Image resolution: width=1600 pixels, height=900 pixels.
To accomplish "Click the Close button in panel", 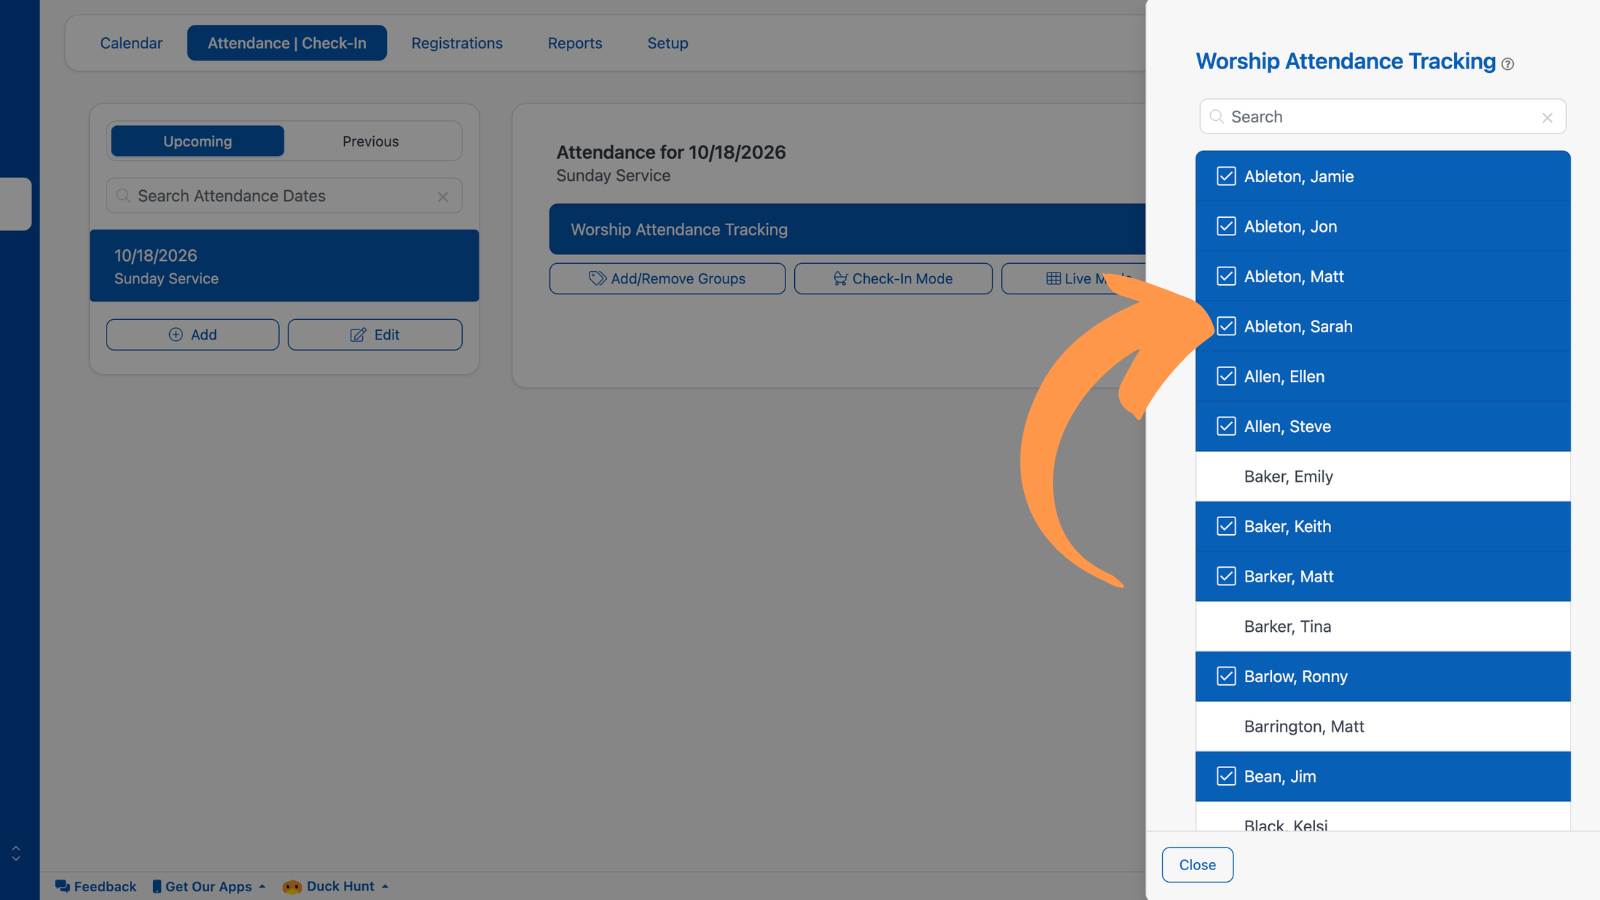I will point(1197,865).
